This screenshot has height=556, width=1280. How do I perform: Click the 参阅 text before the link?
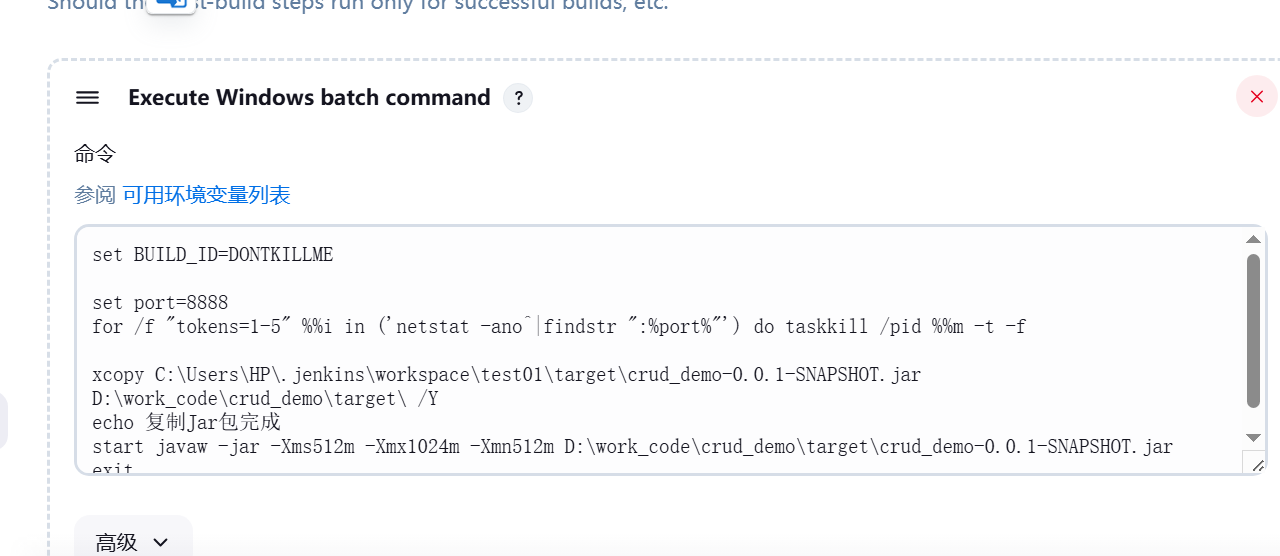pos(95,195)
